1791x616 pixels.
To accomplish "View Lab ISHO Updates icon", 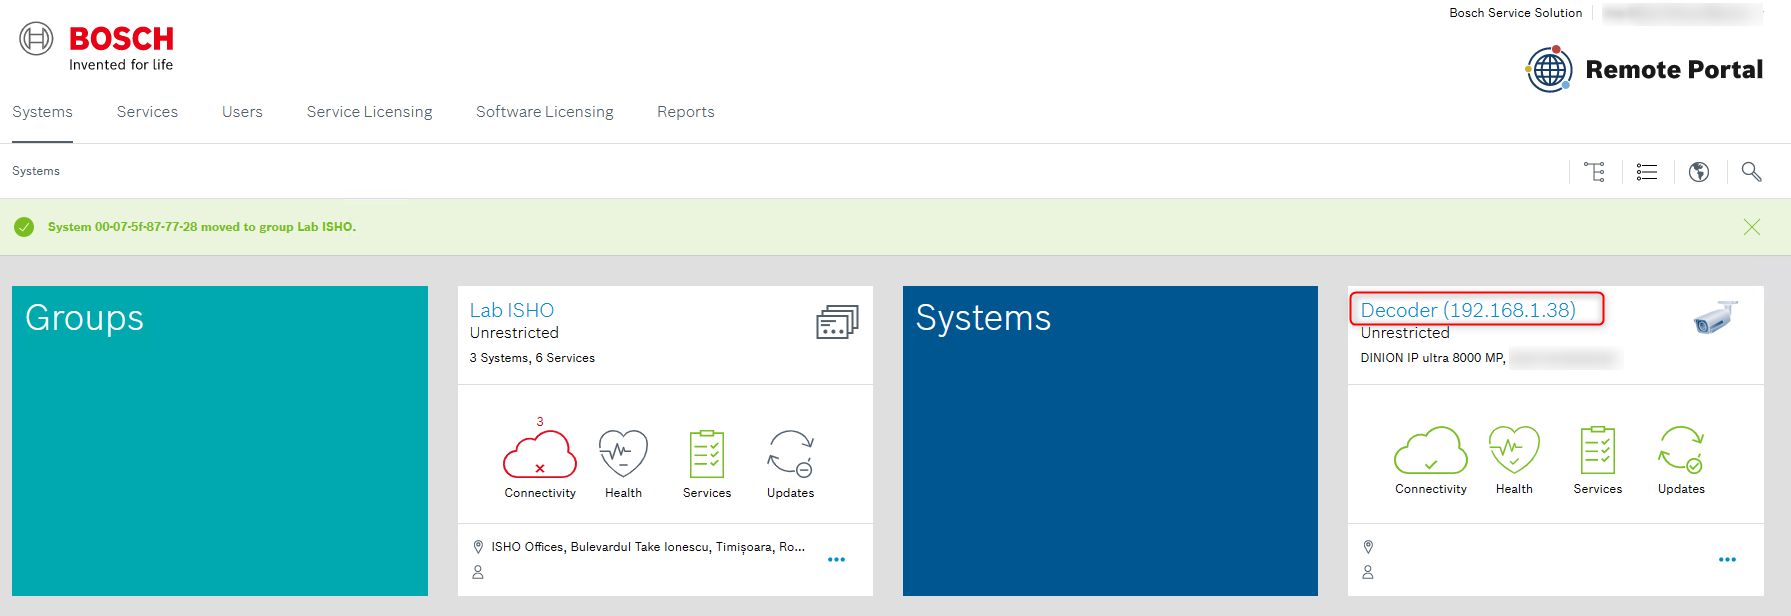I will pyautogui.click(x=791, y=453).
